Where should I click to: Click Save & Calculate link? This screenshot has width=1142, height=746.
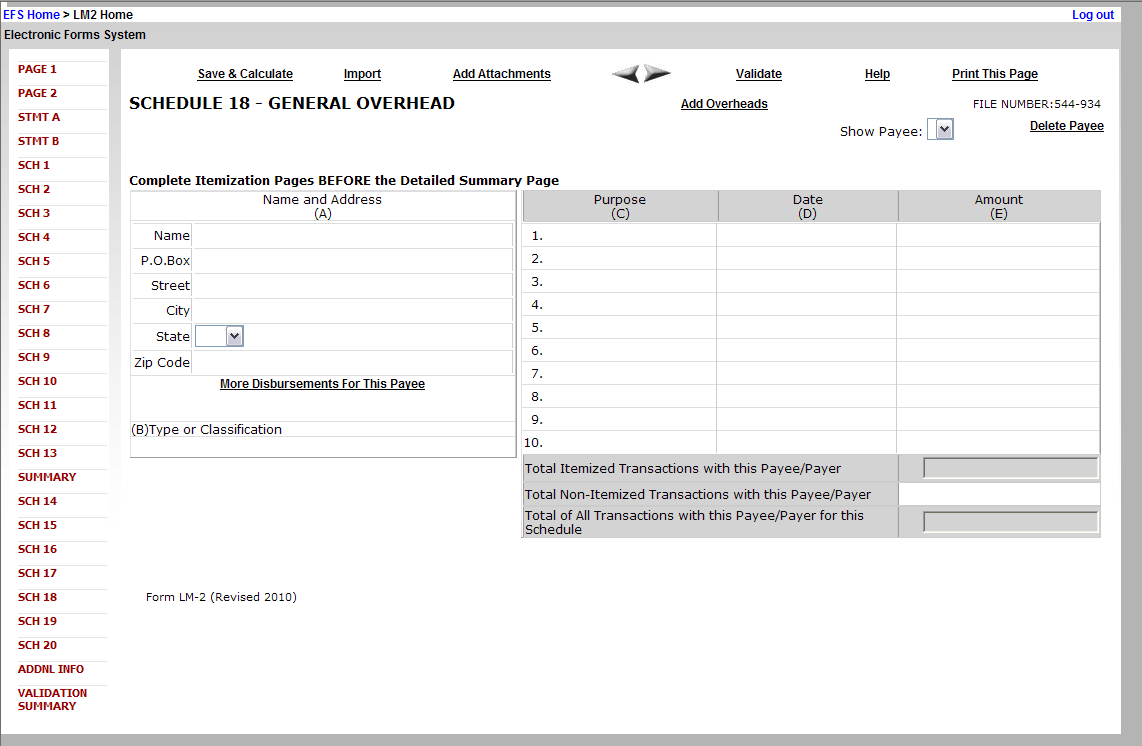coord(245,74)
